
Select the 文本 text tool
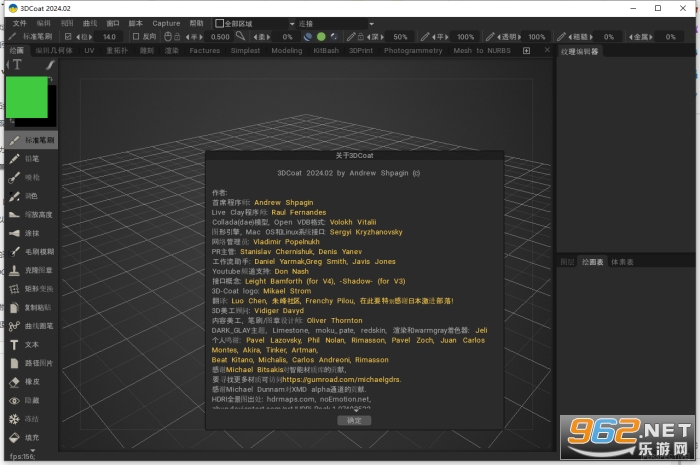[x=31, y=345]
